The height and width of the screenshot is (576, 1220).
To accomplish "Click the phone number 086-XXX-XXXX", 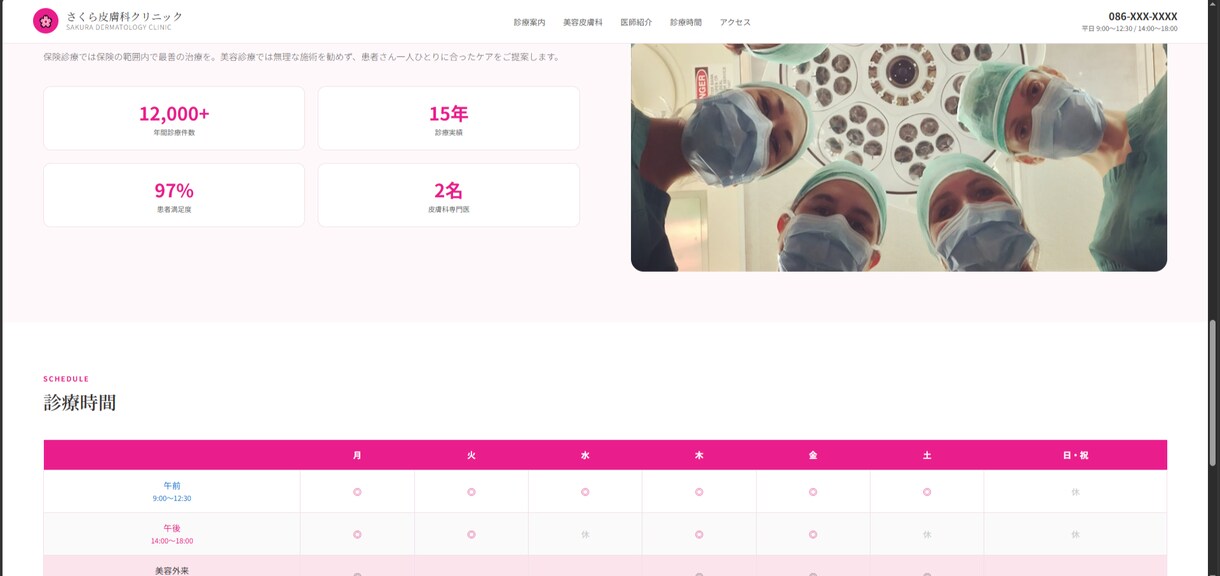I will click(1143, 16).
